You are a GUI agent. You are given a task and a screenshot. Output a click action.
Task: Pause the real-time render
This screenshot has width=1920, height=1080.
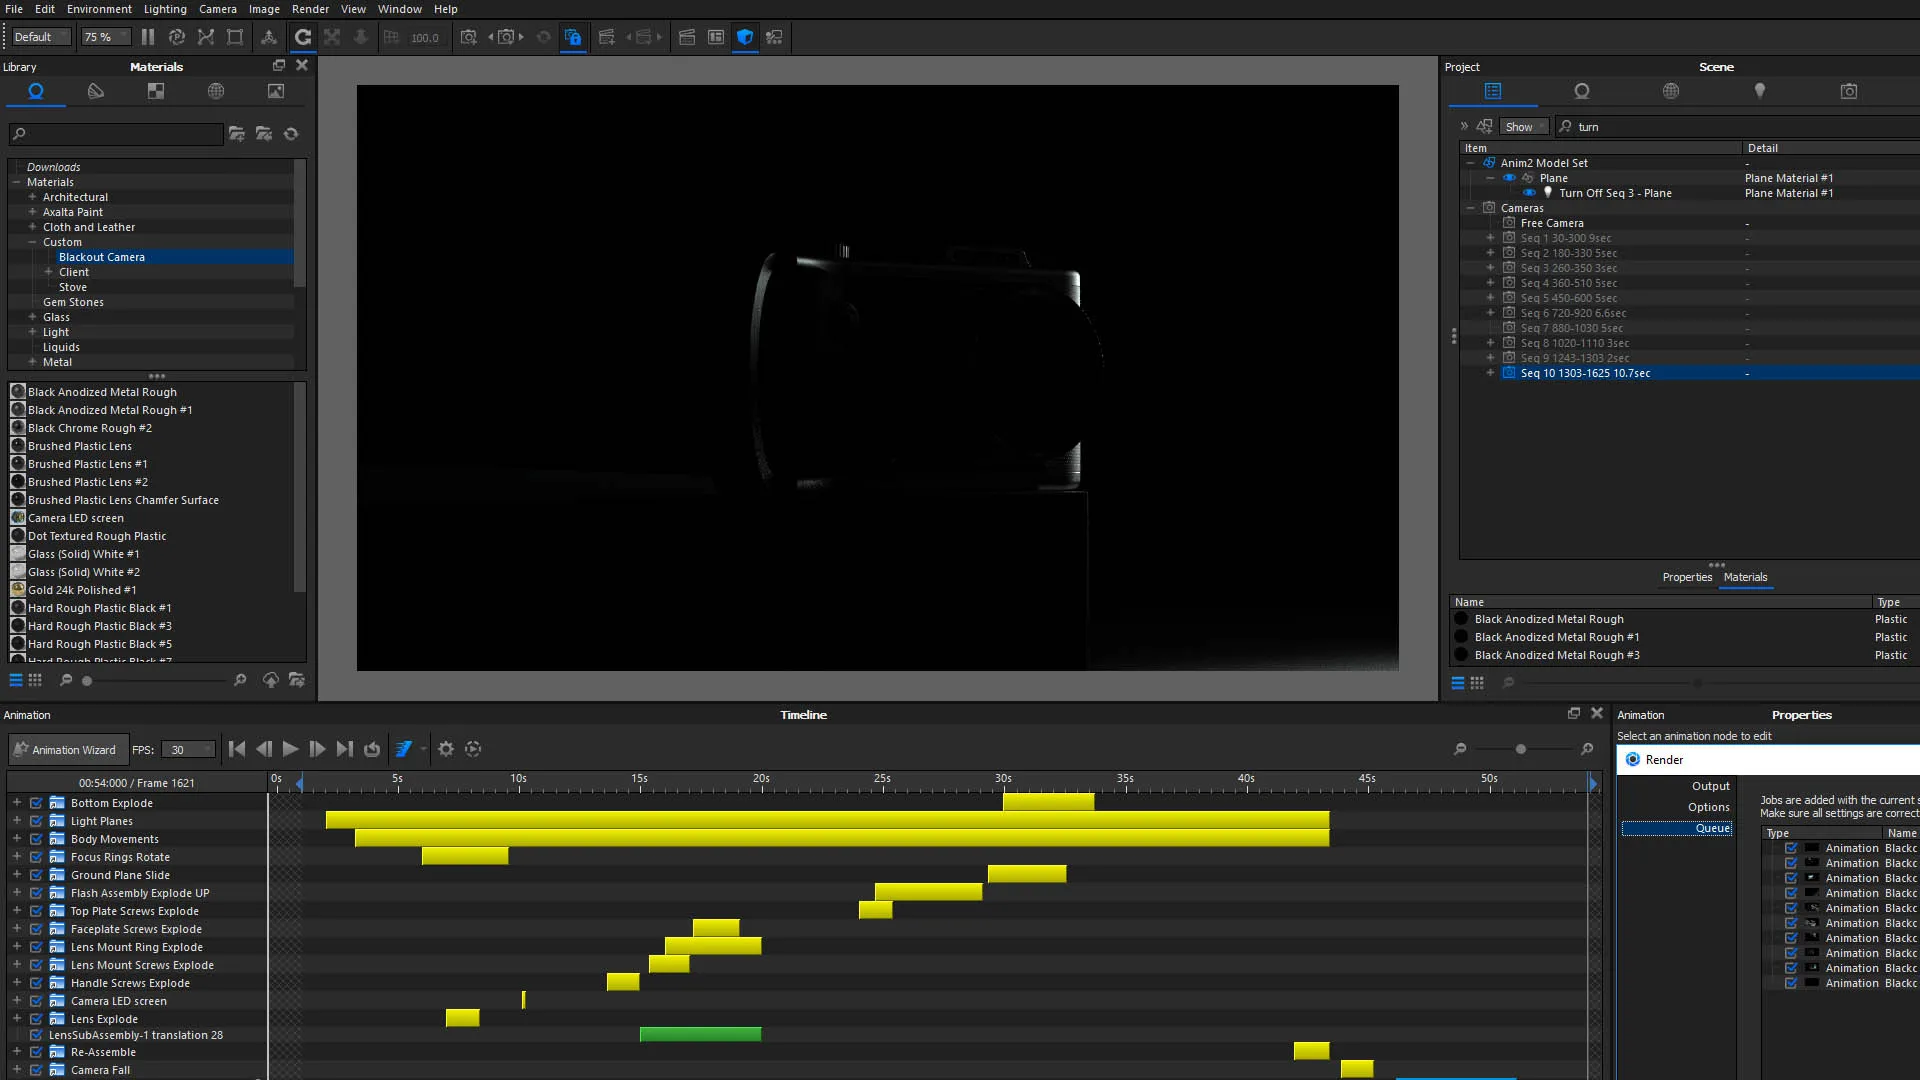pos(148,37)
